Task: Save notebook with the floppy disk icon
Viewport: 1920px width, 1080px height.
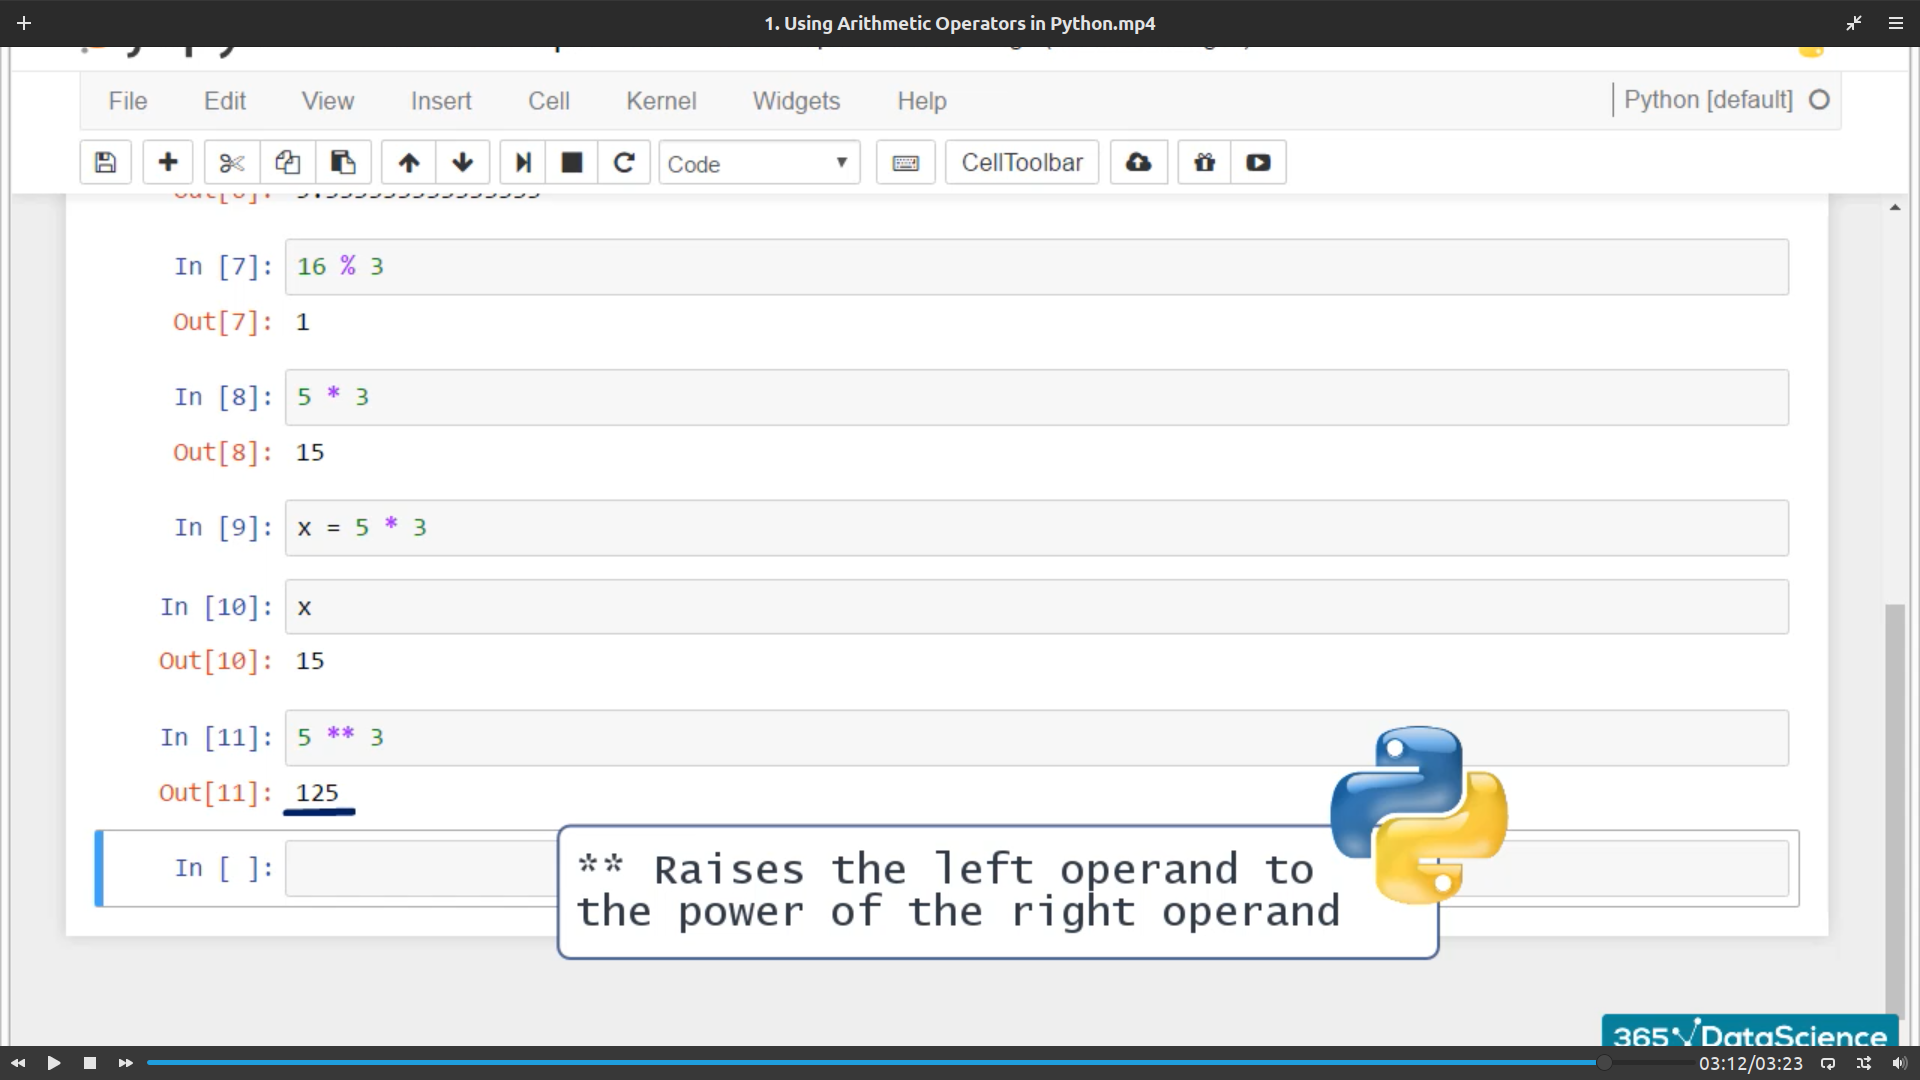Action: [105, 163]
